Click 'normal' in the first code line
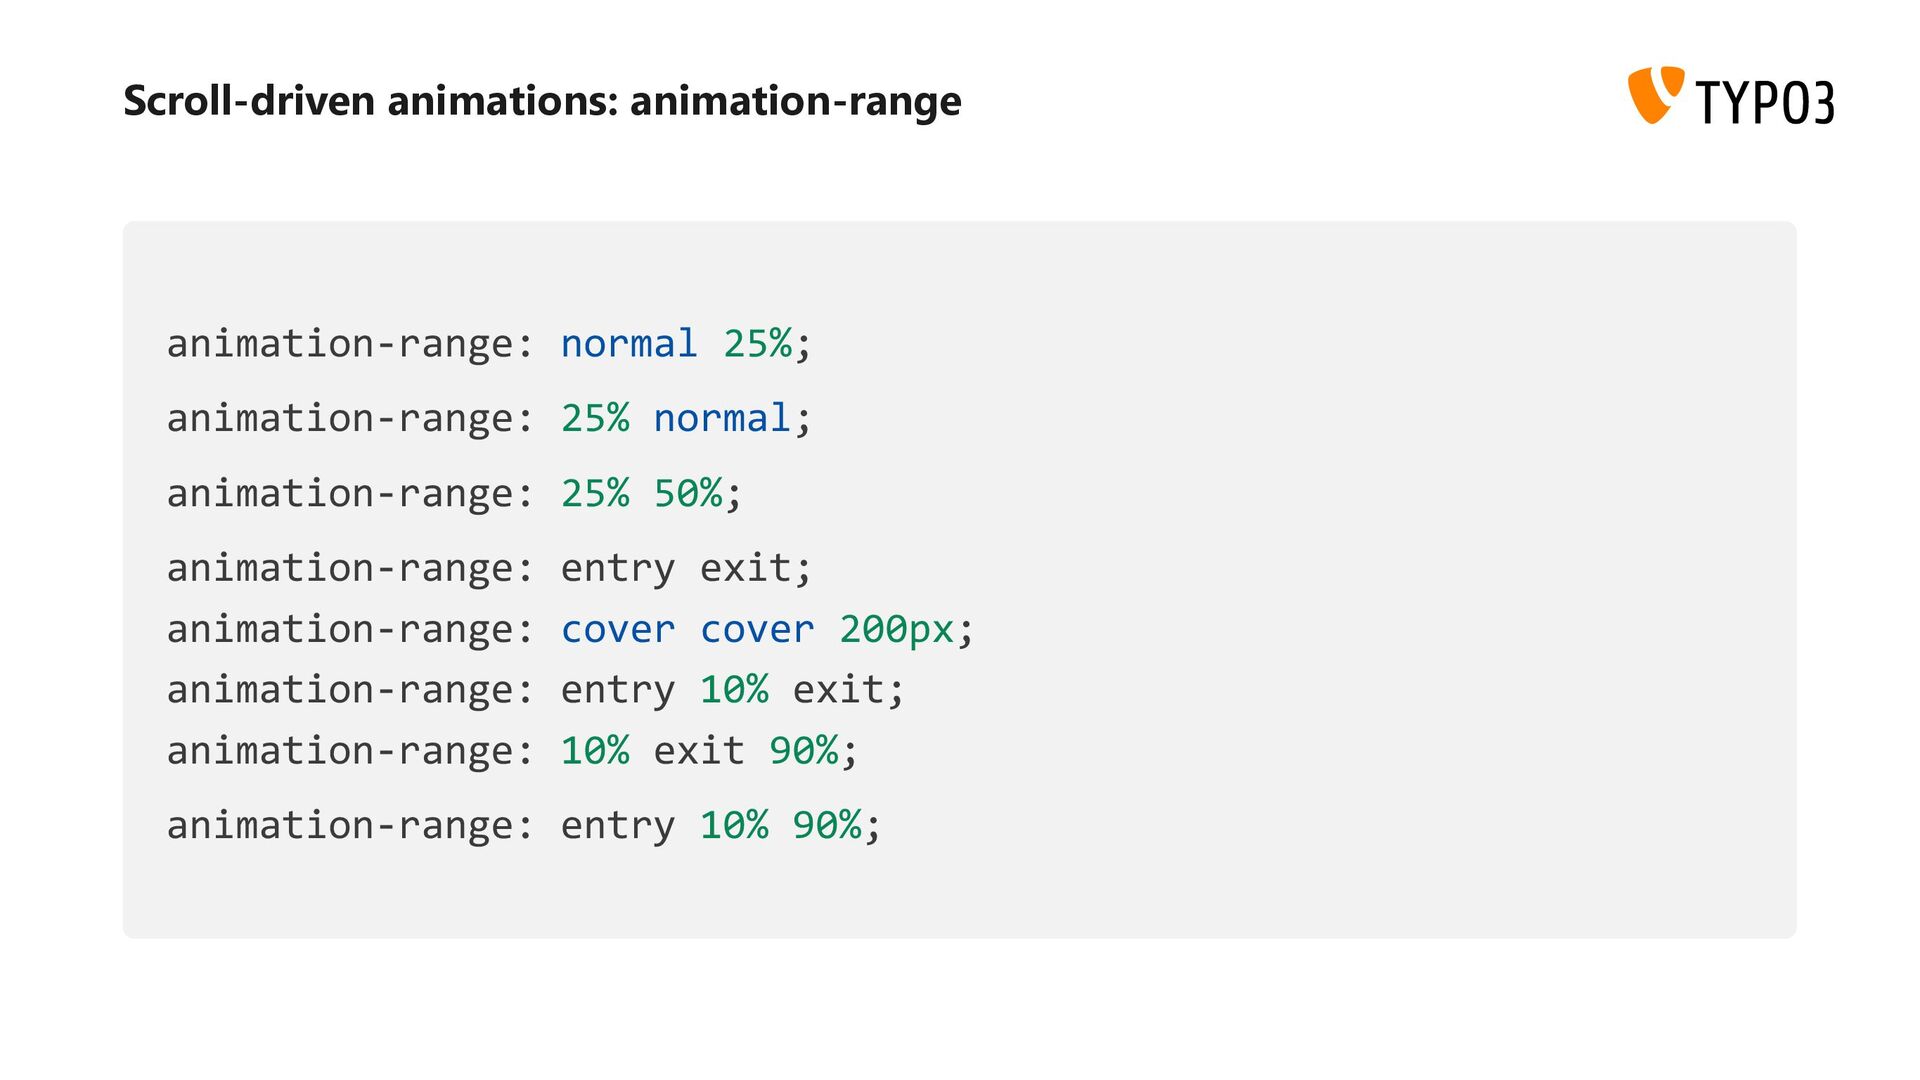The image size is (1920, 1080). (x=629, y=343)
